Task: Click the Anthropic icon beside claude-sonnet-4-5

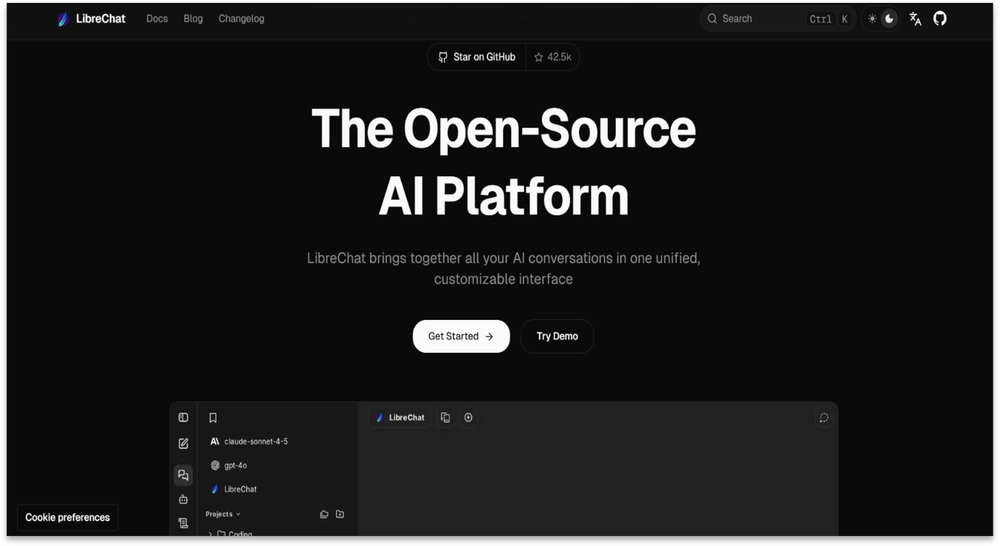Action: click(x=215, y=441)
